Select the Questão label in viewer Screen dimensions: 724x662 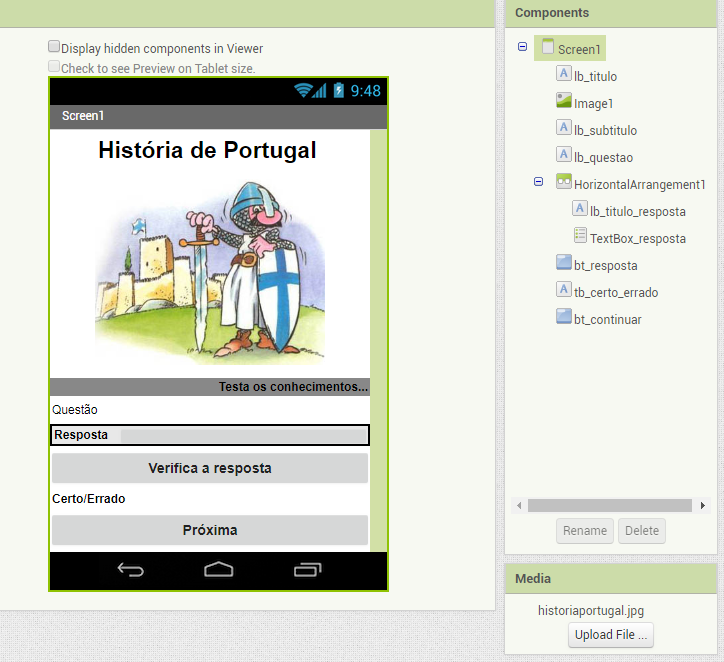75,410
